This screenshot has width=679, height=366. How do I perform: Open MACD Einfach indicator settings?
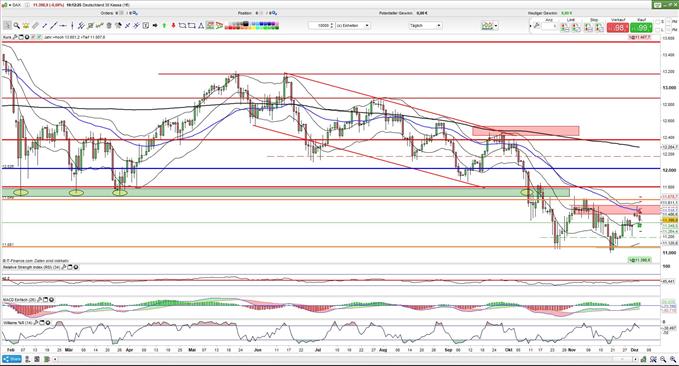point(39,300)
